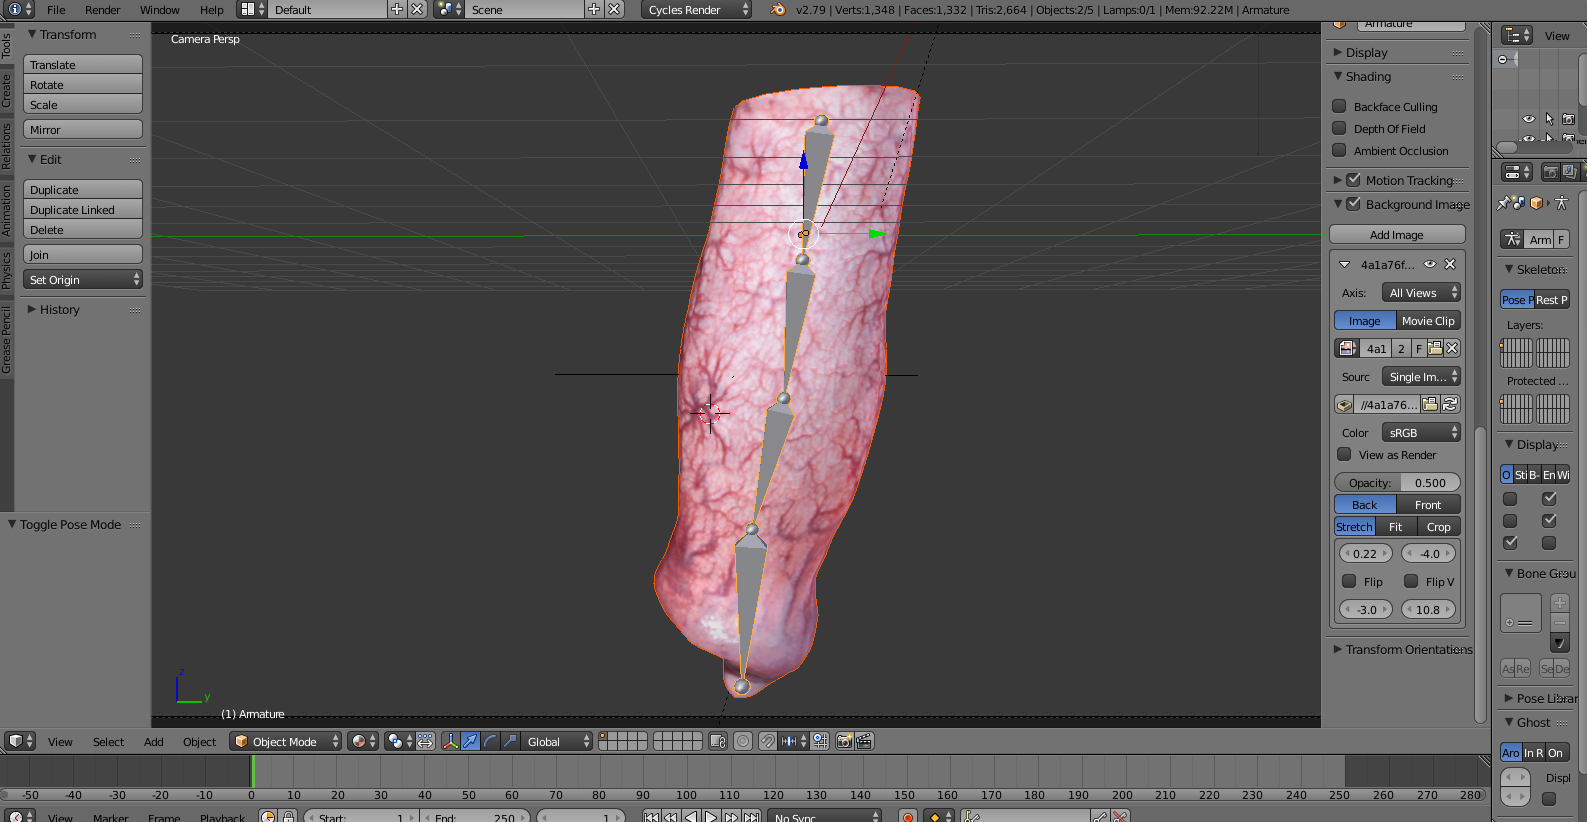The width and height of the screenshot is (1587, 822).
Task: Click the snap magnet icon
Action: [767, 741]
